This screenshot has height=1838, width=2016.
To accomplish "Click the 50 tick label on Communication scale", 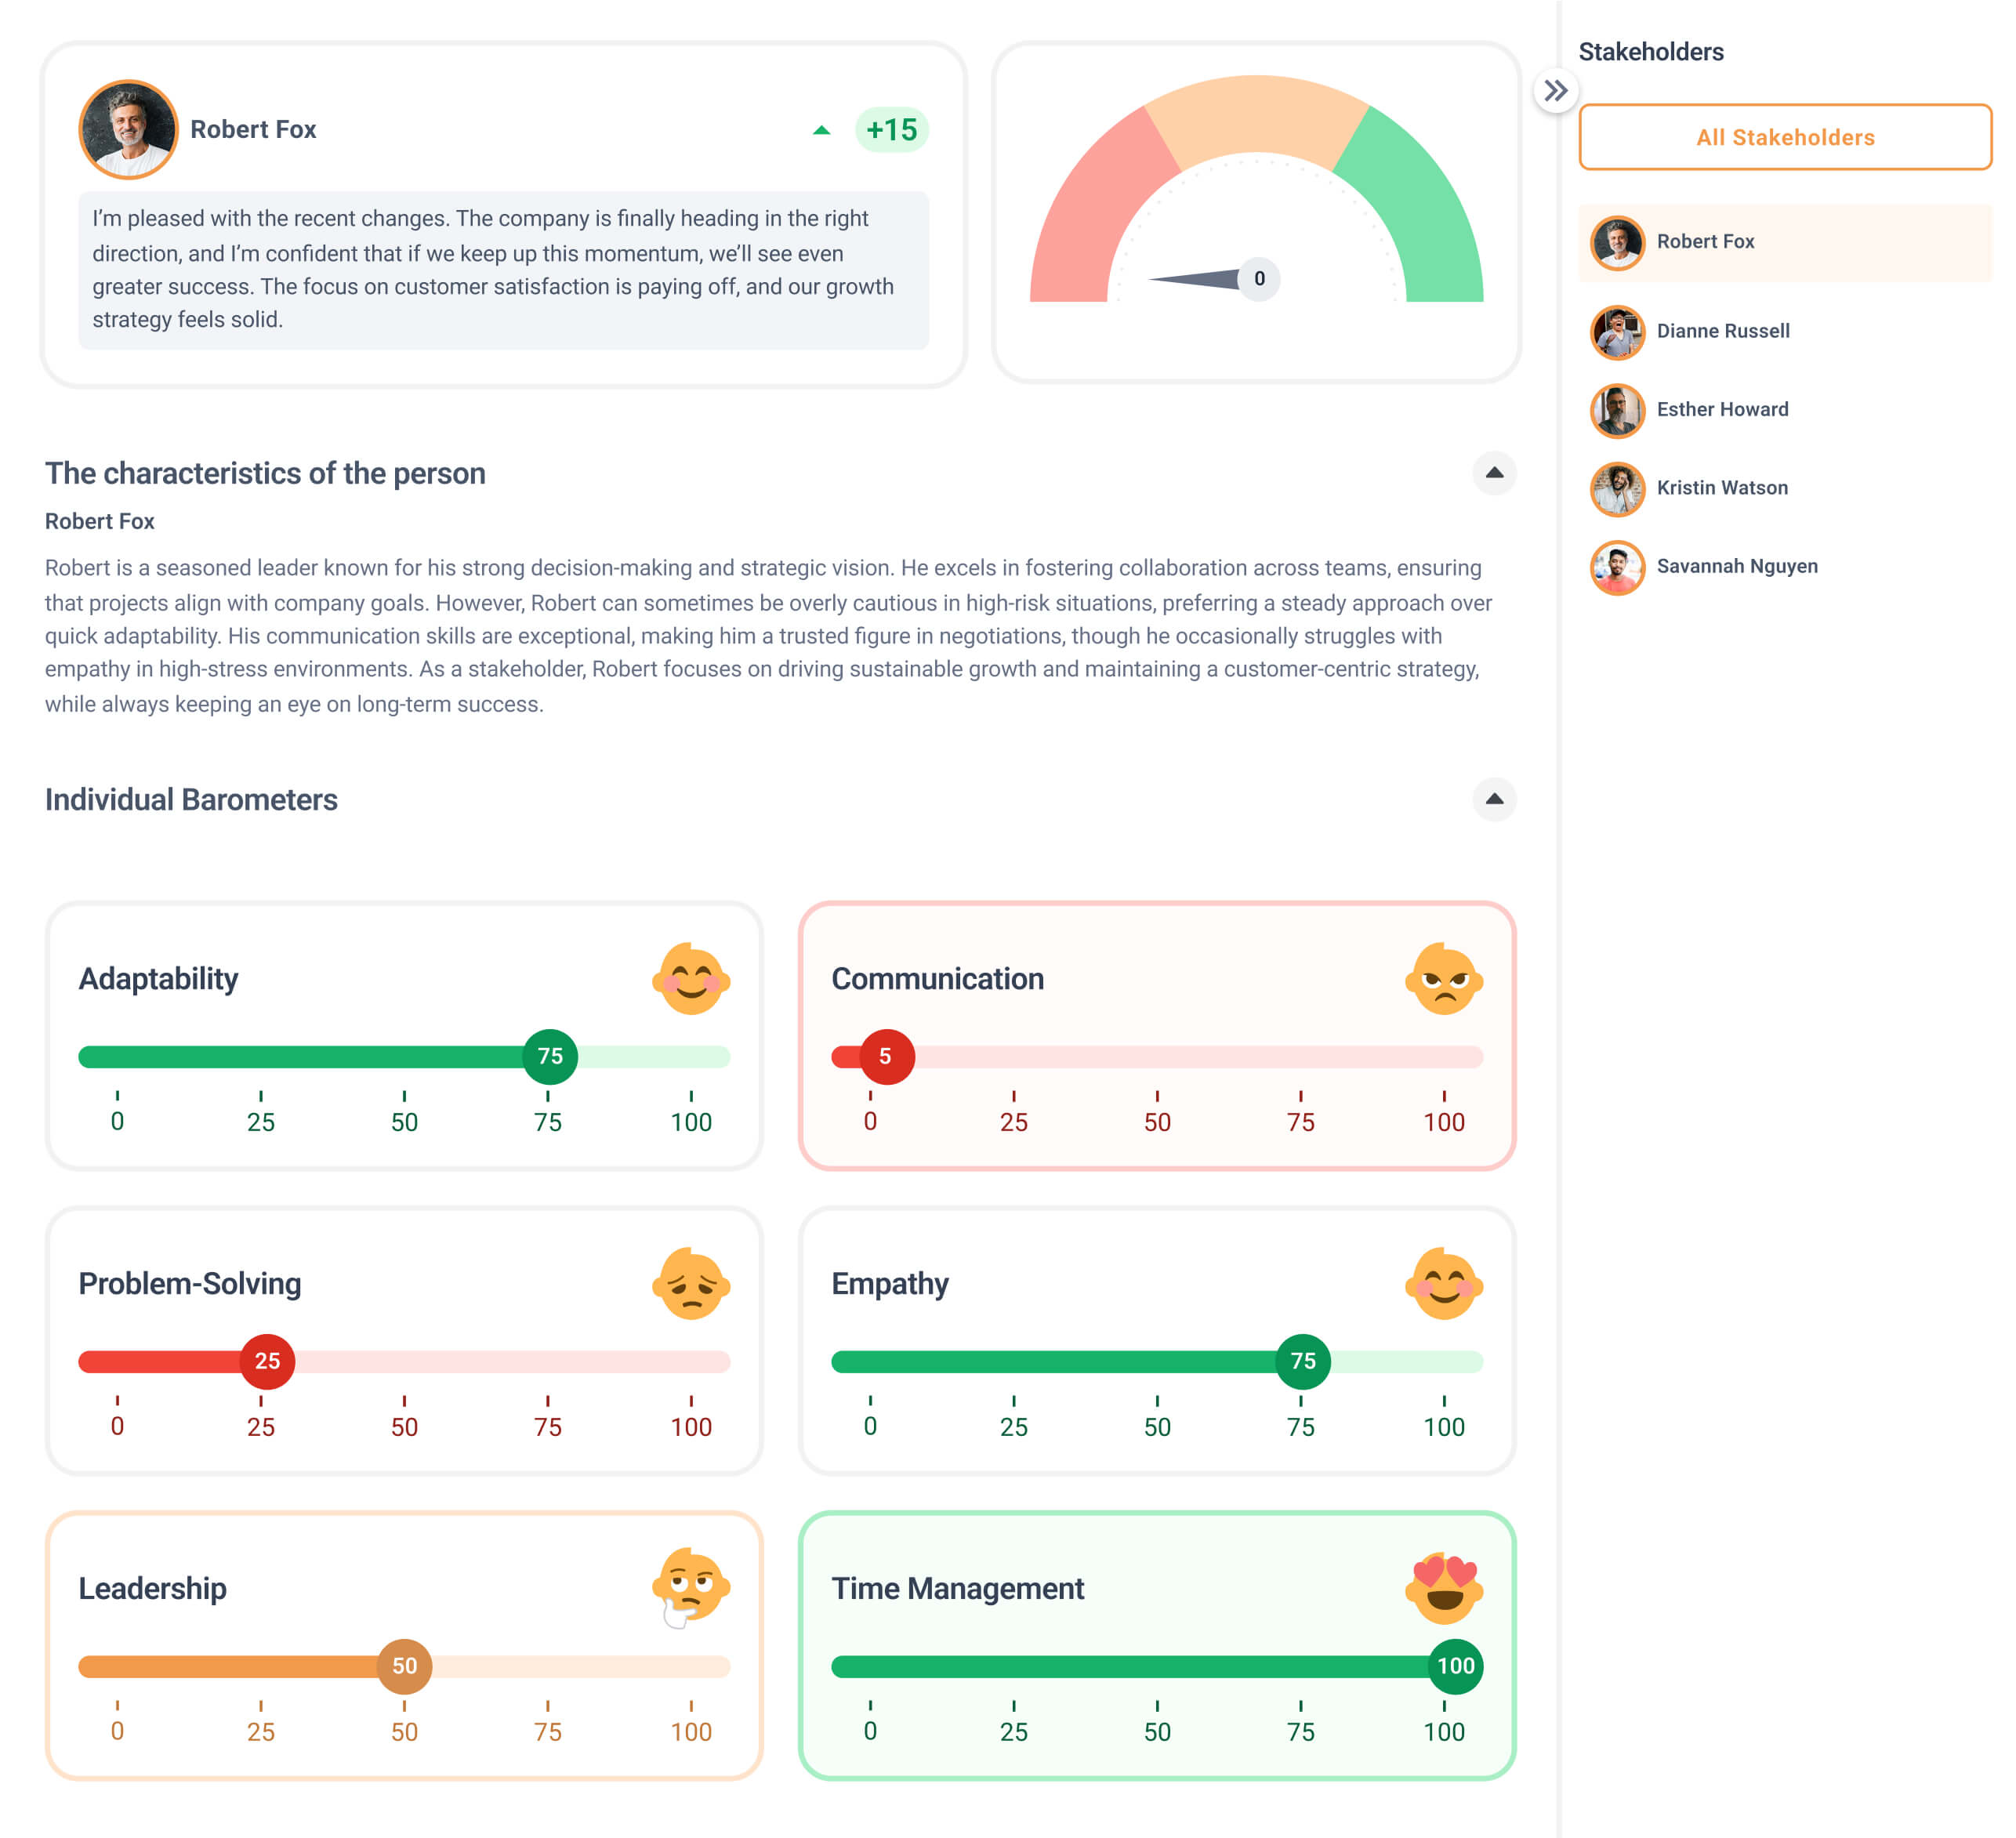I will 1157,1123.
